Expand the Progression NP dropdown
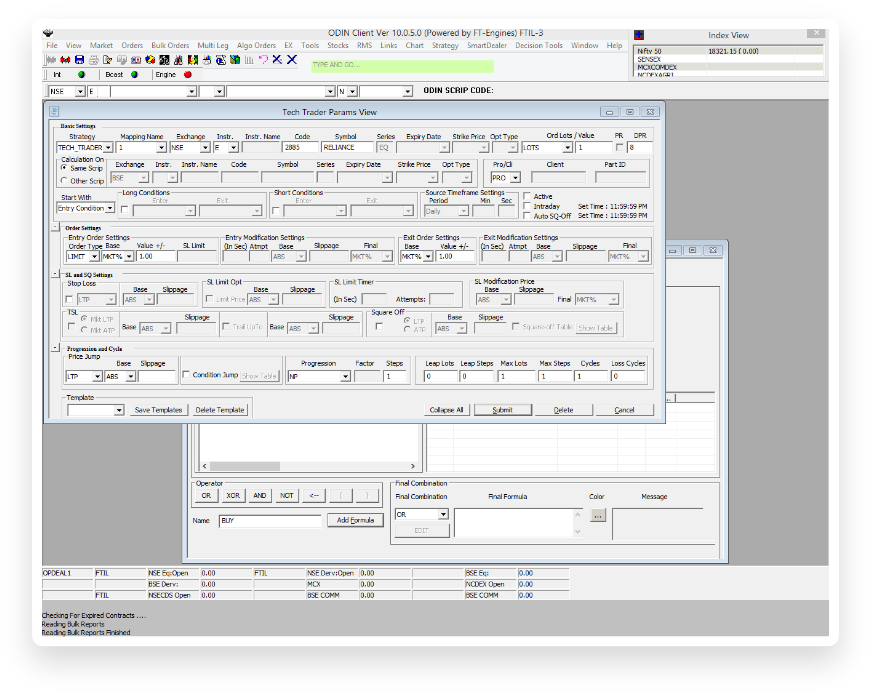The image size is (872, 692). pyautogui.click(x=345, y=377)
